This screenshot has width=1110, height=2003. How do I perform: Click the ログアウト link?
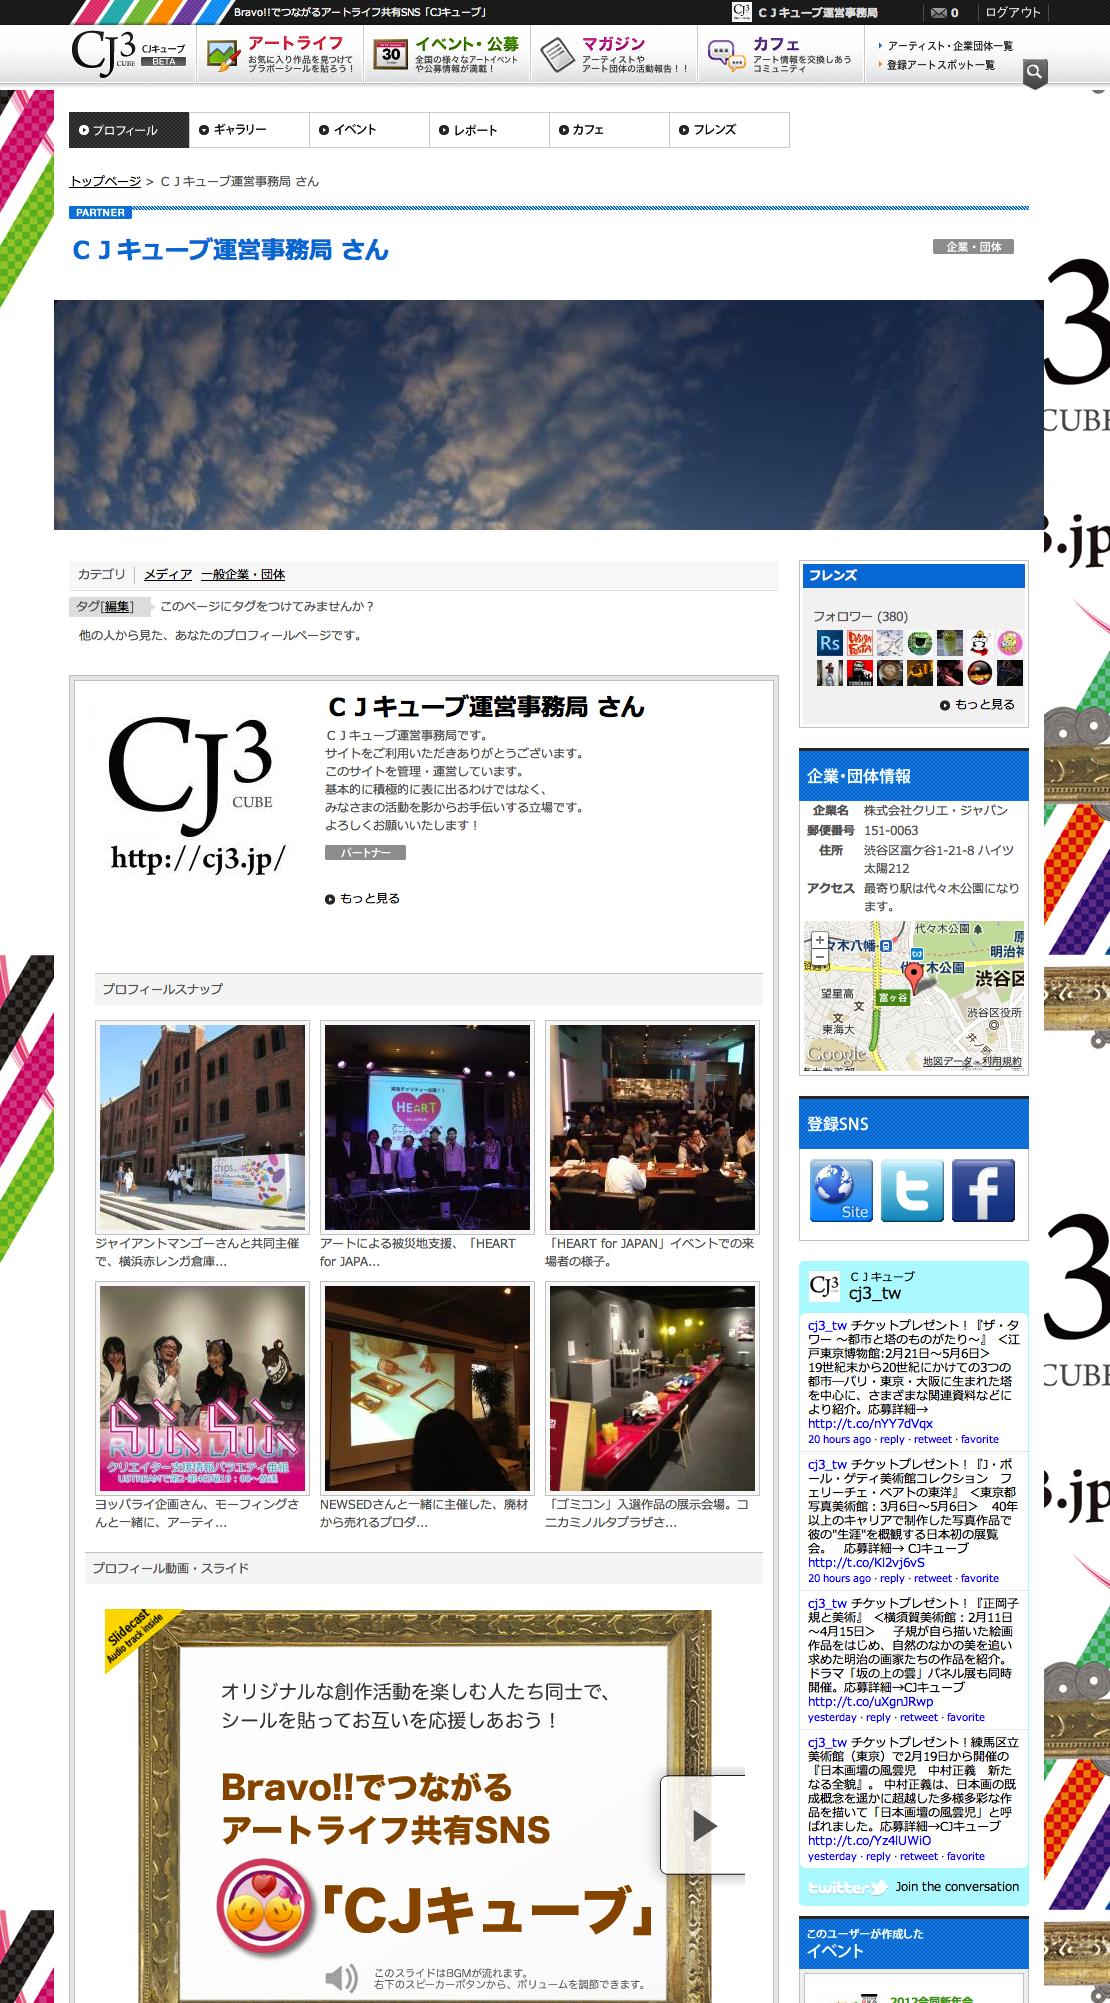click(x=1013, y=12)
